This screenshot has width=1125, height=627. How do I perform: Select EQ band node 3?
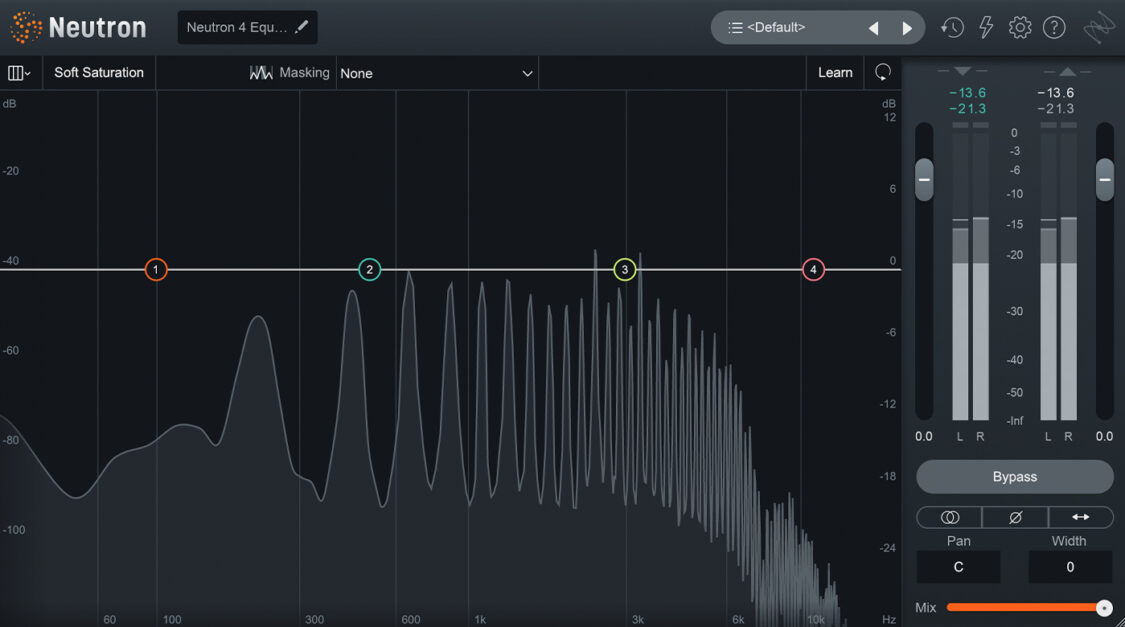[624, 269]
